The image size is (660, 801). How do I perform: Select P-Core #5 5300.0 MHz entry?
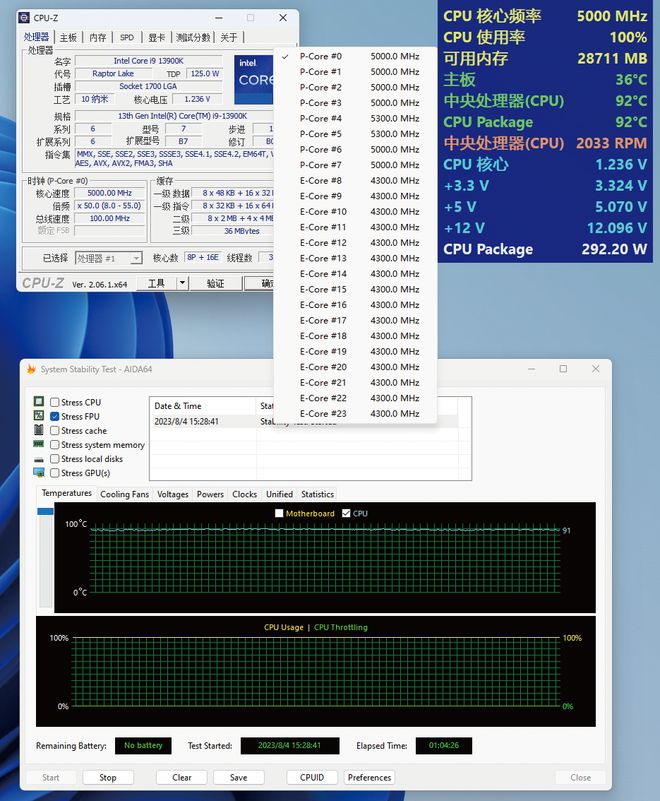tap(355, 134)
